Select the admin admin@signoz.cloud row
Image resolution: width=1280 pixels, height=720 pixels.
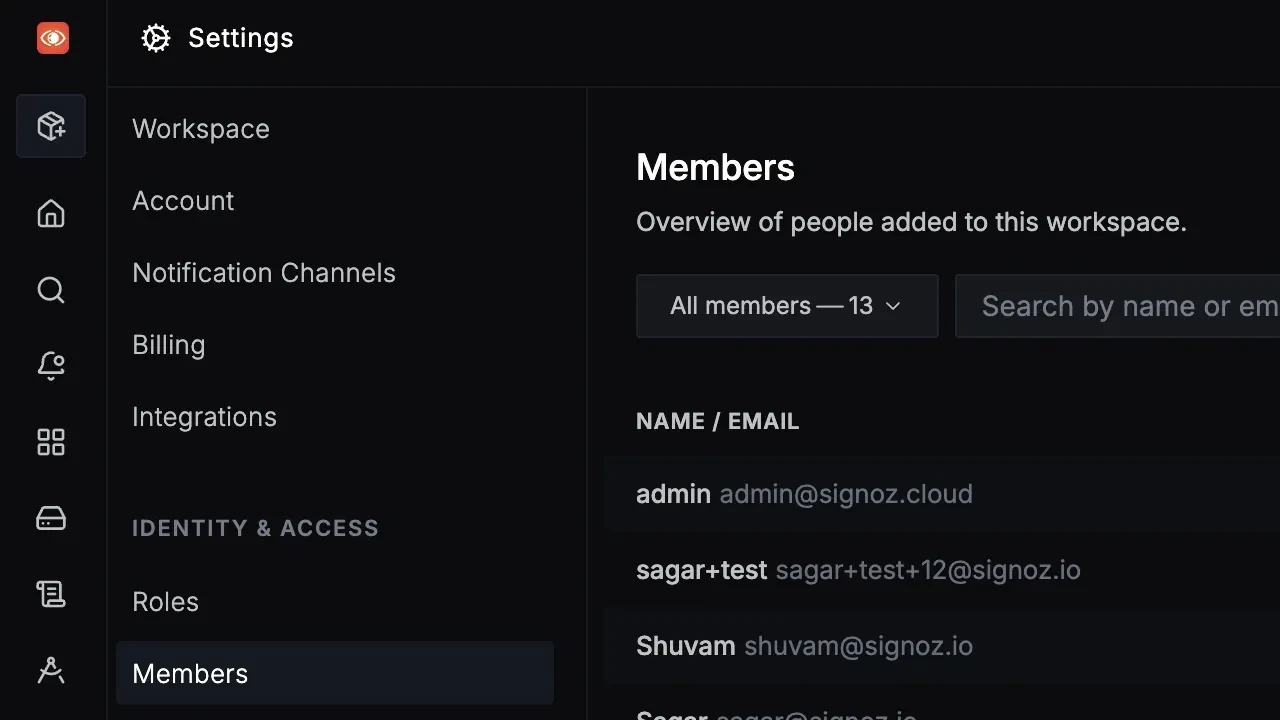coord(942,494)
